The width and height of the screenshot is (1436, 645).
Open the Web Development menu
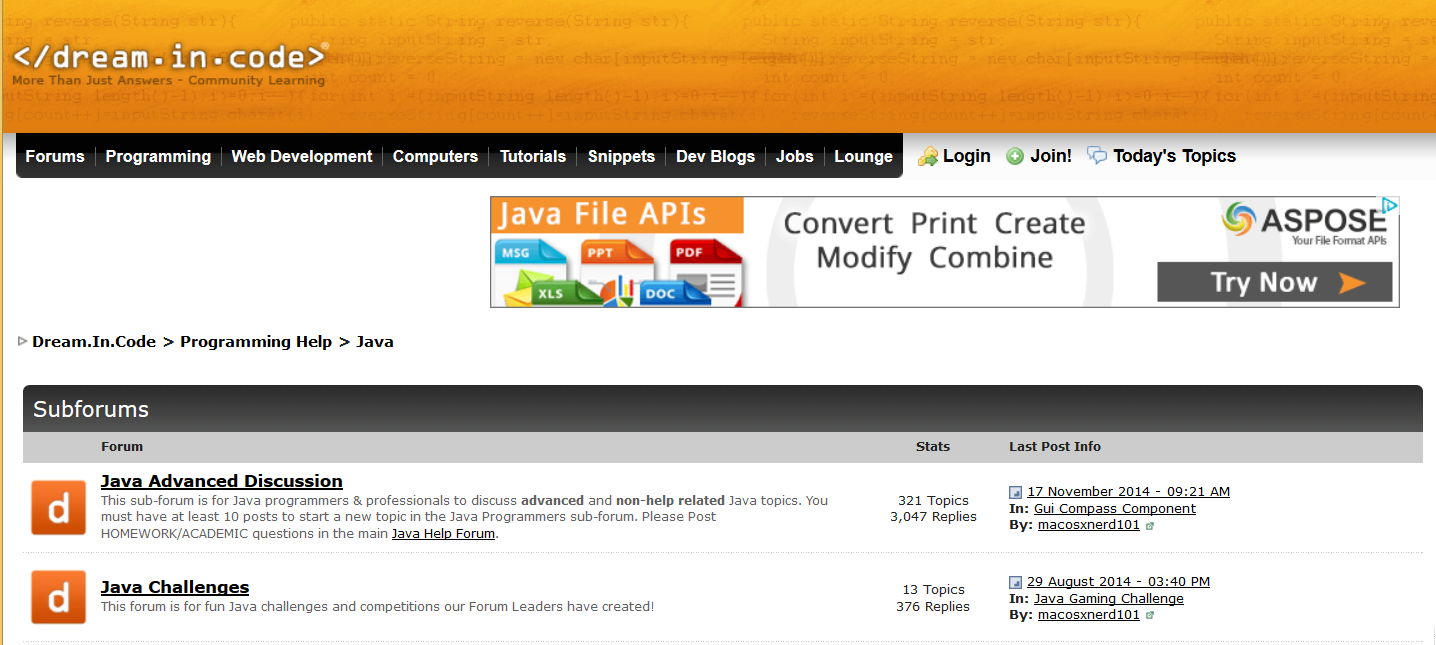[302, 156]
